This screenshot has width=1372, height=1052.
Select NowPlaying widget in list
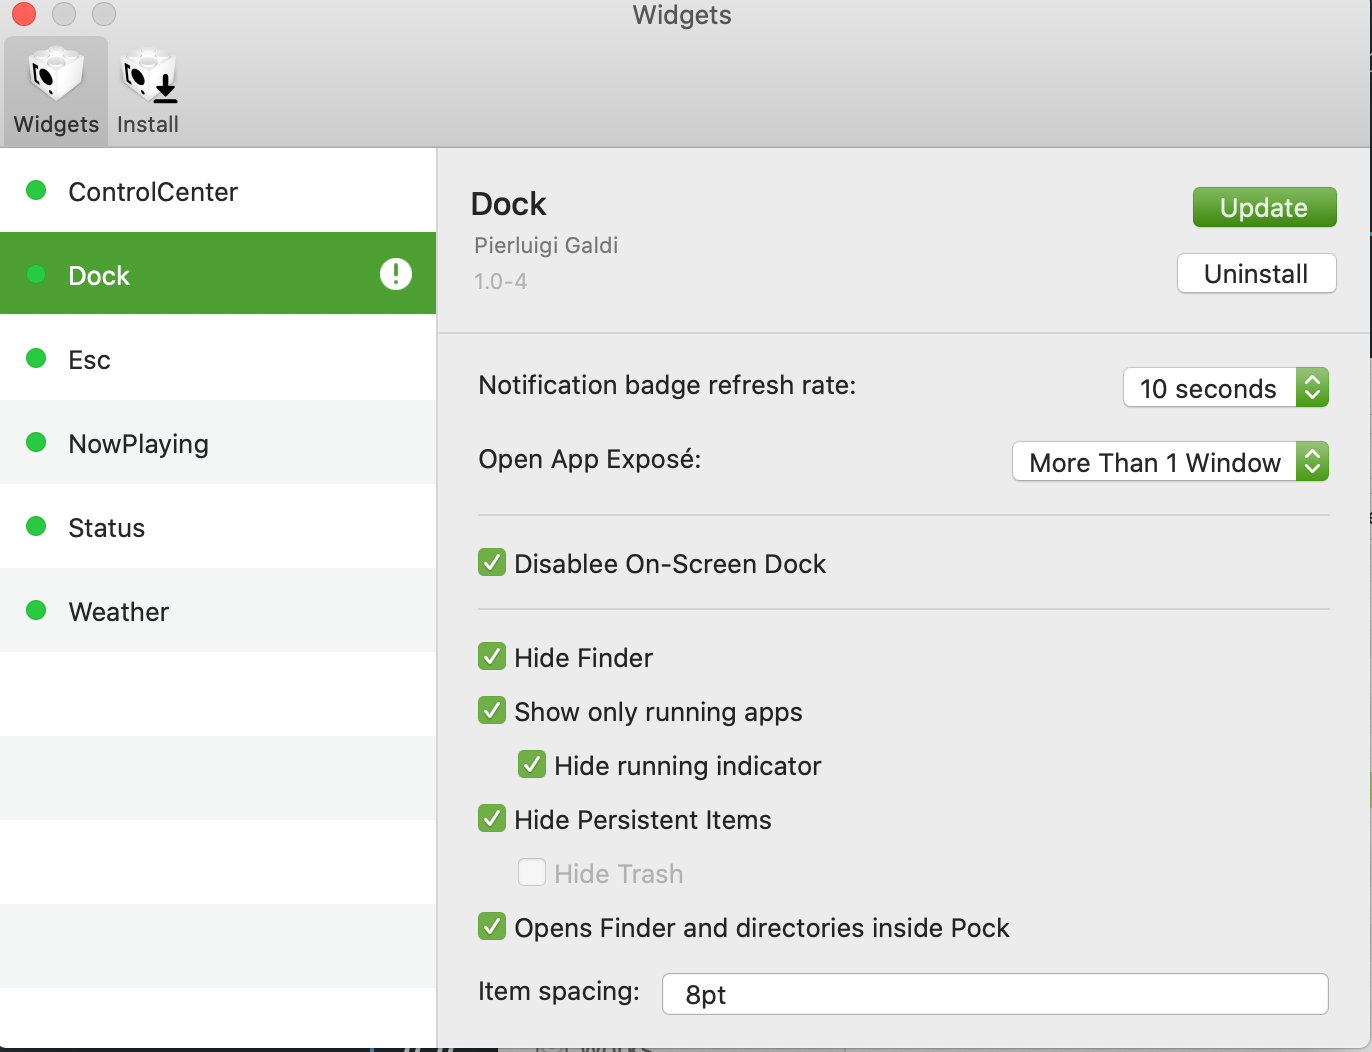click(x=218, y=443)
